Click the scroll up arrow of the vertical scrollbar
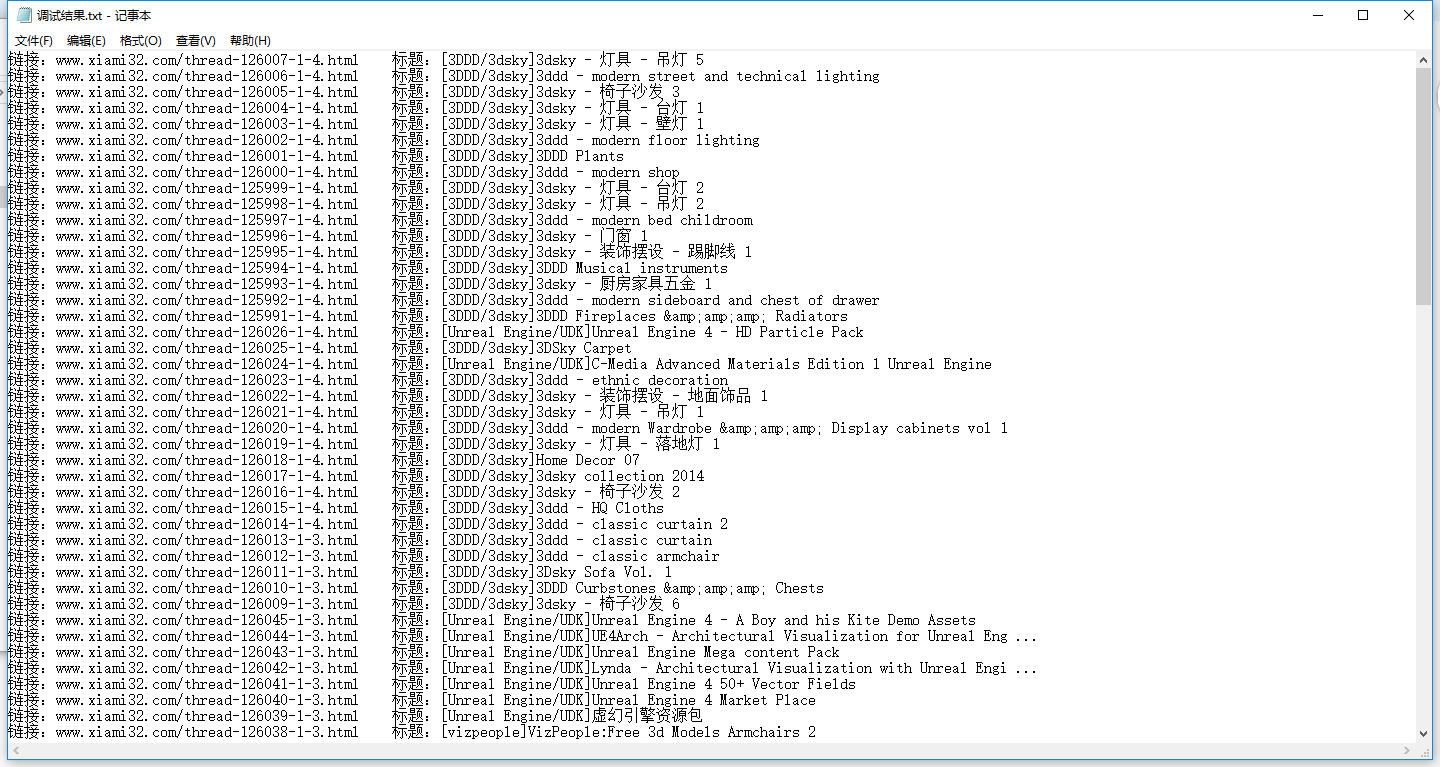Screen dimensions: 1440x767 click(x=1423, y=61)
